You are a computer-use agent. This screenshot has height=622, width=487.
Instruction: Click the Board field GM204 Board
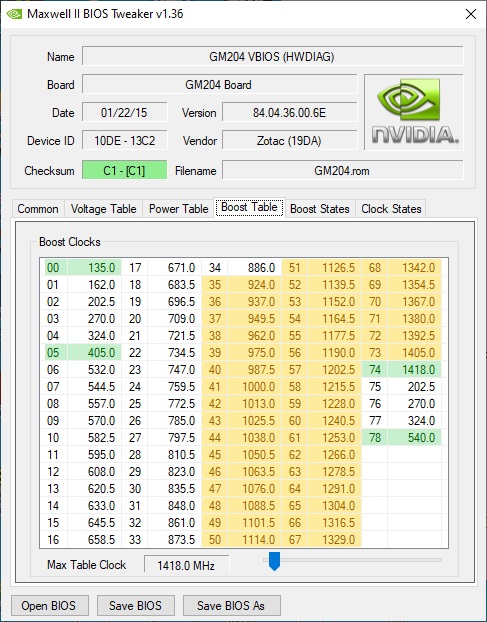[219, 85]
